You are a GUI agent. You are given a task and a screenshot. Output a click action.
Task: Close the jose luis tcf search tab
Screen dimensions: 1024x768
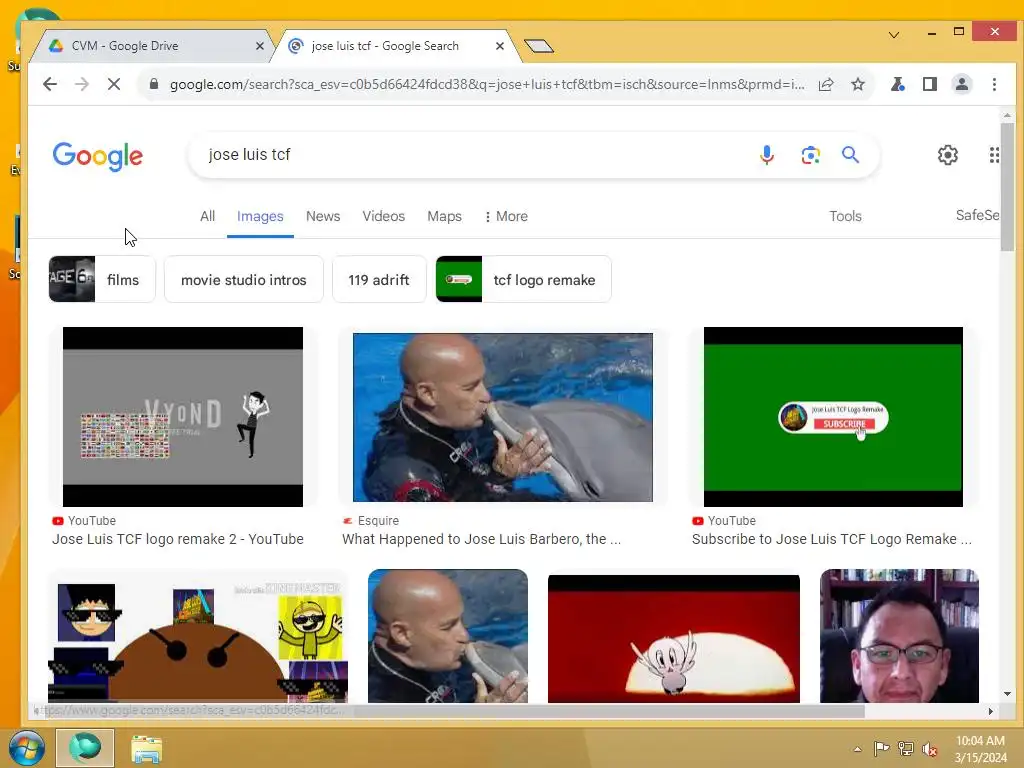[x=500, y=46]
